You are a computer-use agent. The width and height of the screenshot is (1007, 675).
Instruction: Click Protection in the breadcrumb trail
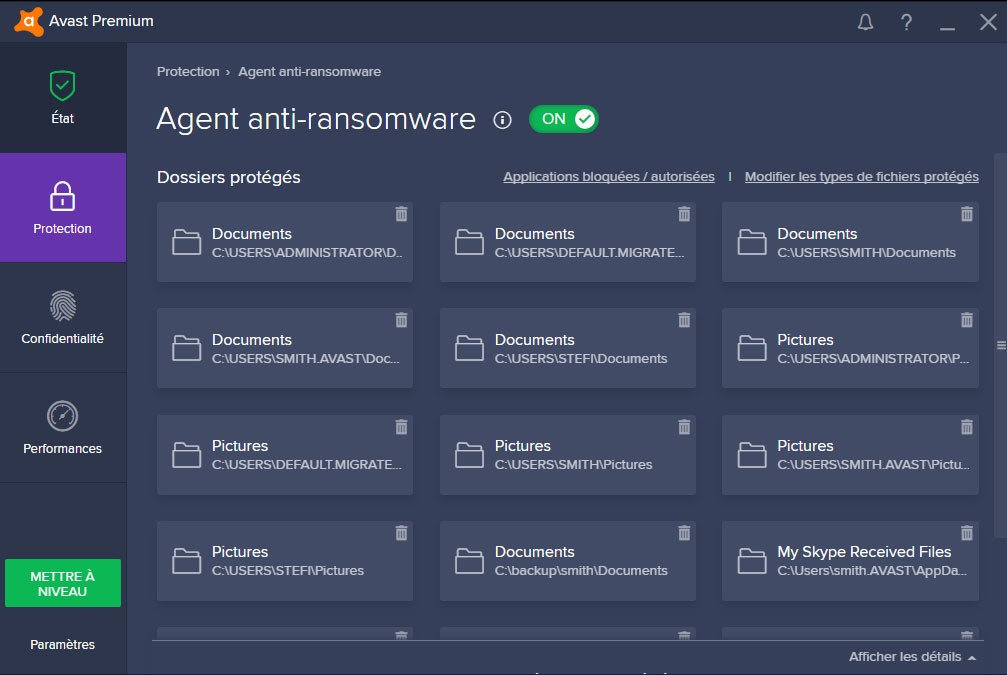[x=188, y=71]
